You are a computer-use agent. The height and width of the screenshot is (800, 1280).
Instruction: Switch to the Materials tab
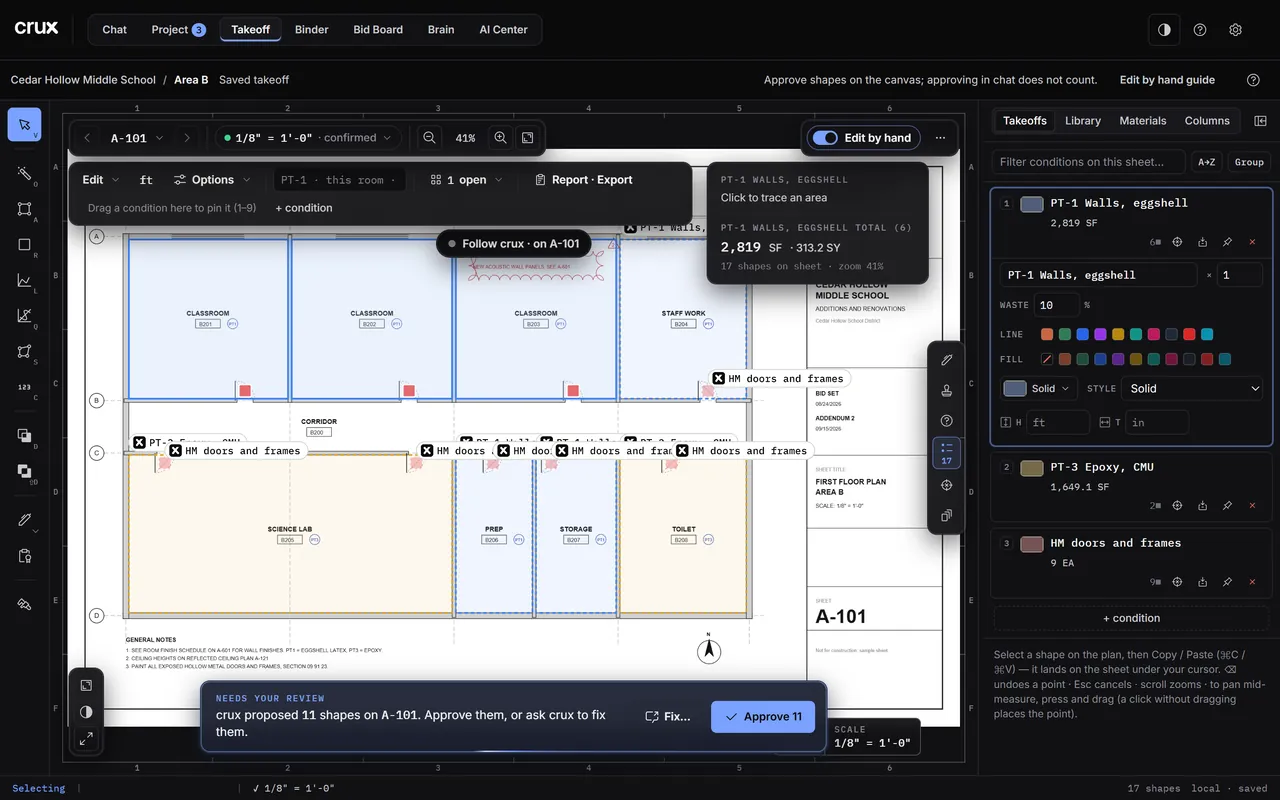pos(1142,121)
